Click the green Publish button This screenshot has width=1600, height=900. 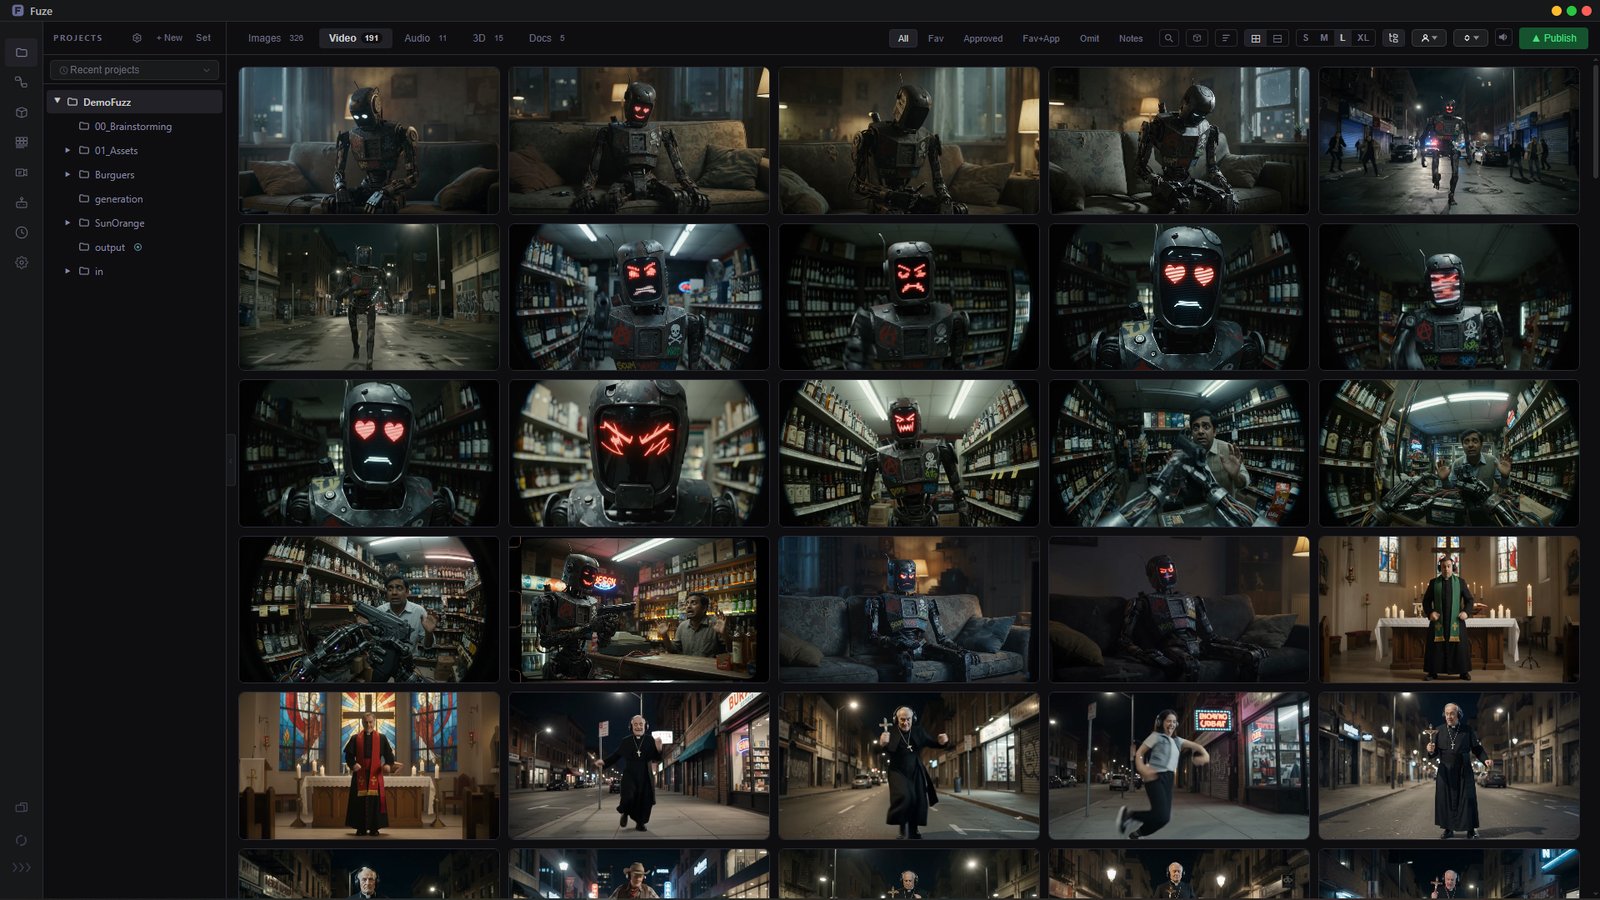(x=1554, y=38)
